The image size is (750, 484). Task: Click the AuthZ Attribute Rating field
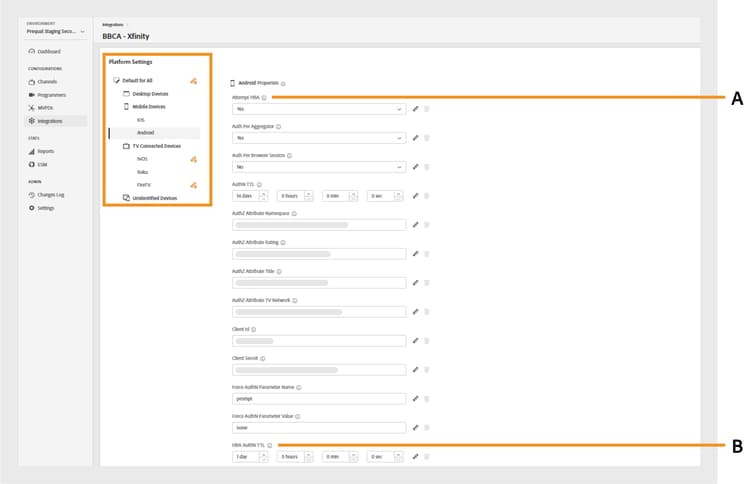point(319,254)
